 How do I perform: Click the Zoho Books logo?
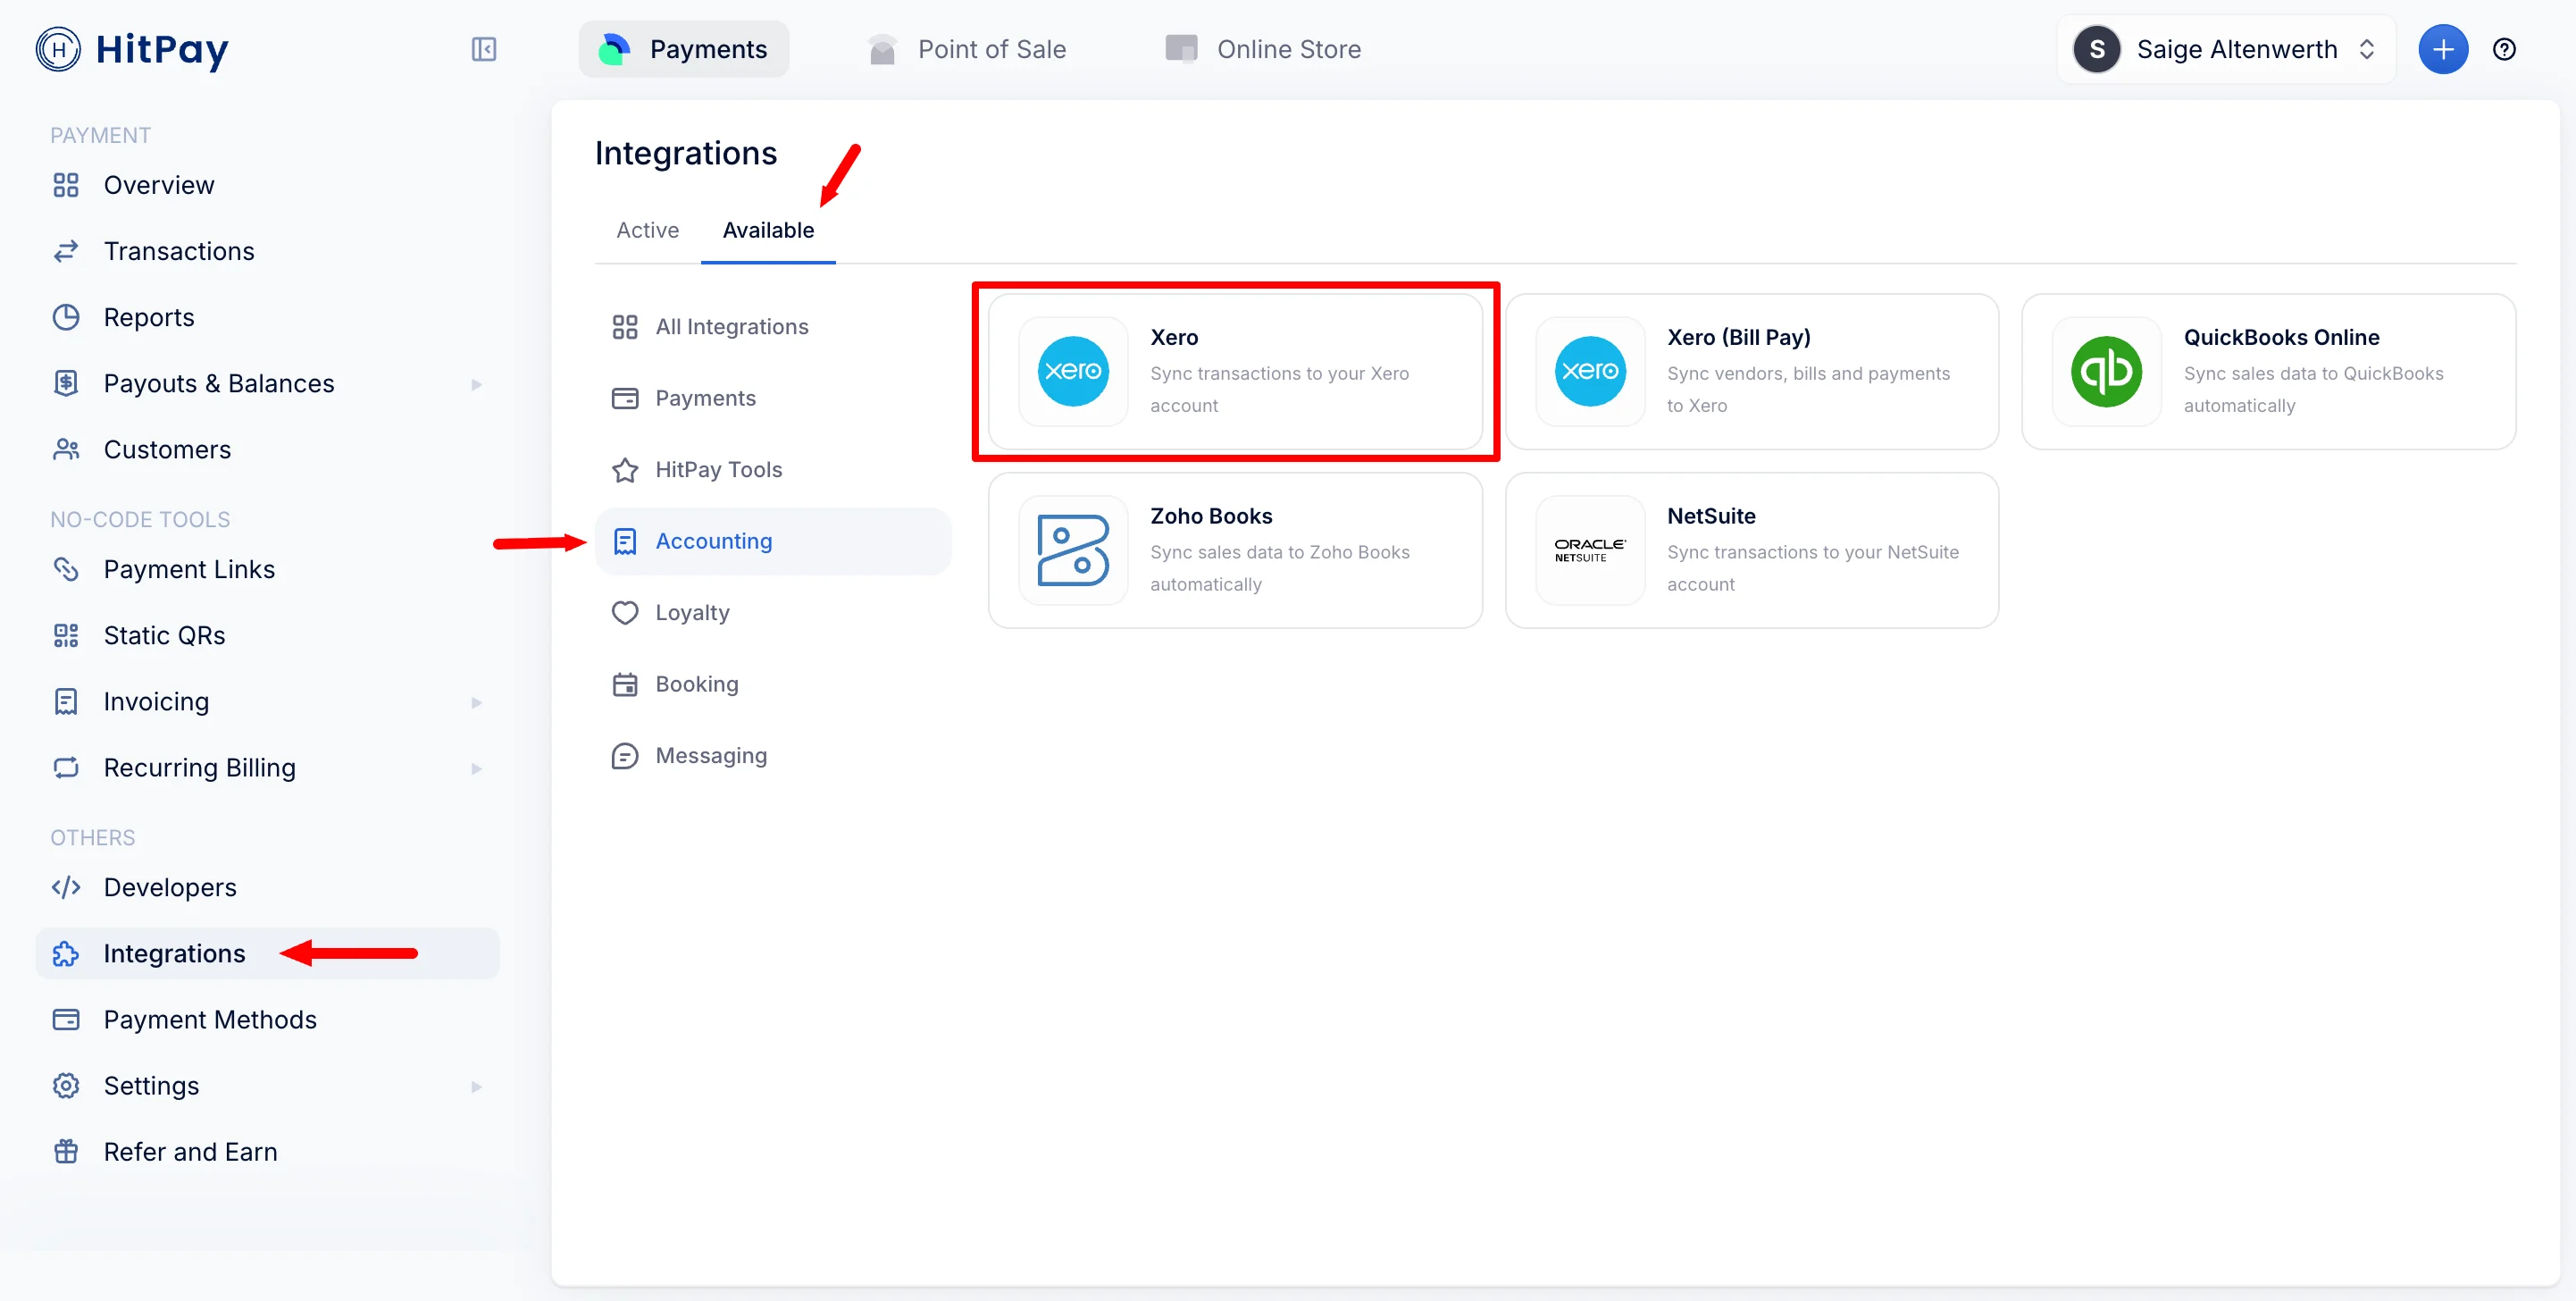pyautogui.click(x=1072, y=550)
